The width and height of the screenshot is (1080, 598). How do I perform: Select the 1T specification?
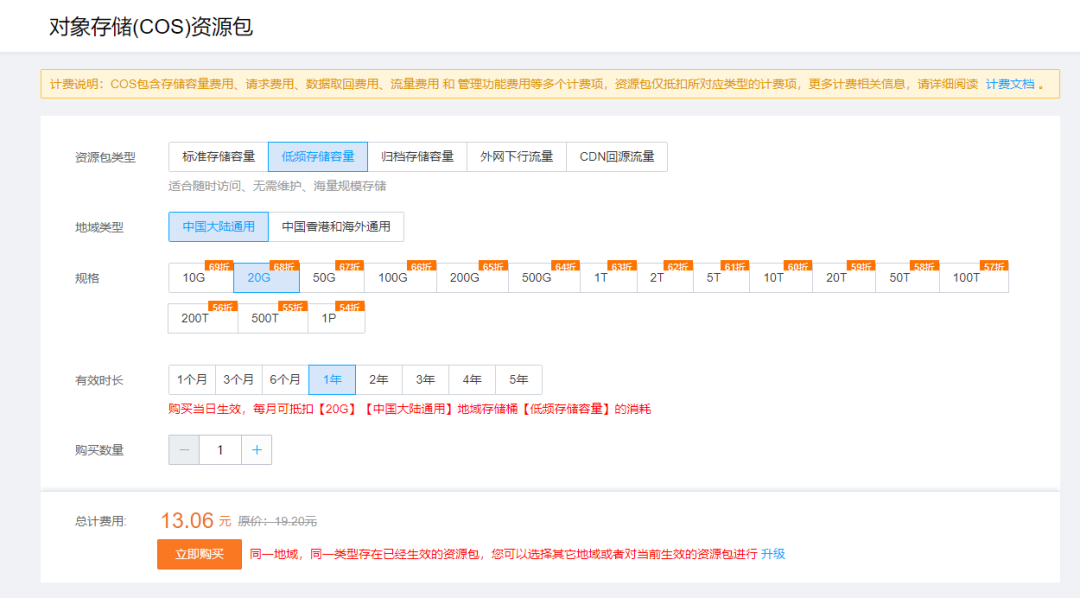coord(608,278)
